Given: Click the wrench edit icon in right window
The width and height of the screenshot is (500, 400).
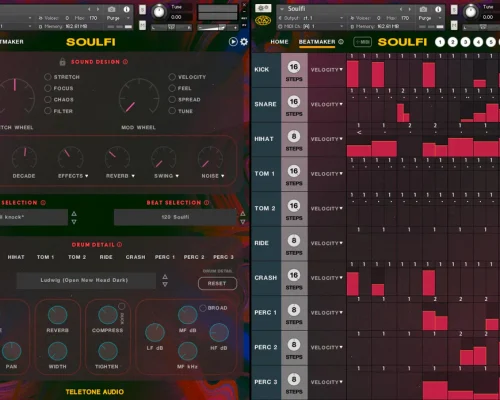Looking at the screenshot, I should click(x=263, y=9).
